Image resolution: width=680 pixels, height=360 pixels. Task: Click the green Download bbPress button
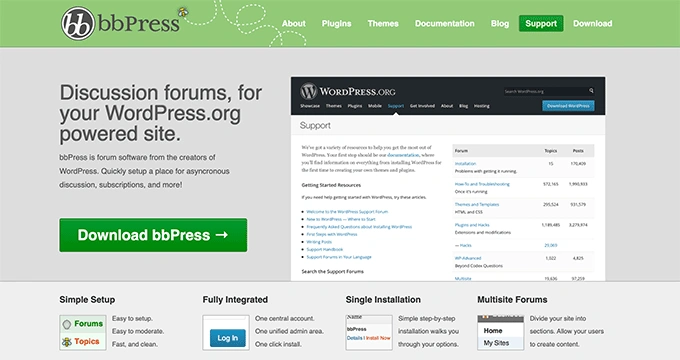[153, 235]
